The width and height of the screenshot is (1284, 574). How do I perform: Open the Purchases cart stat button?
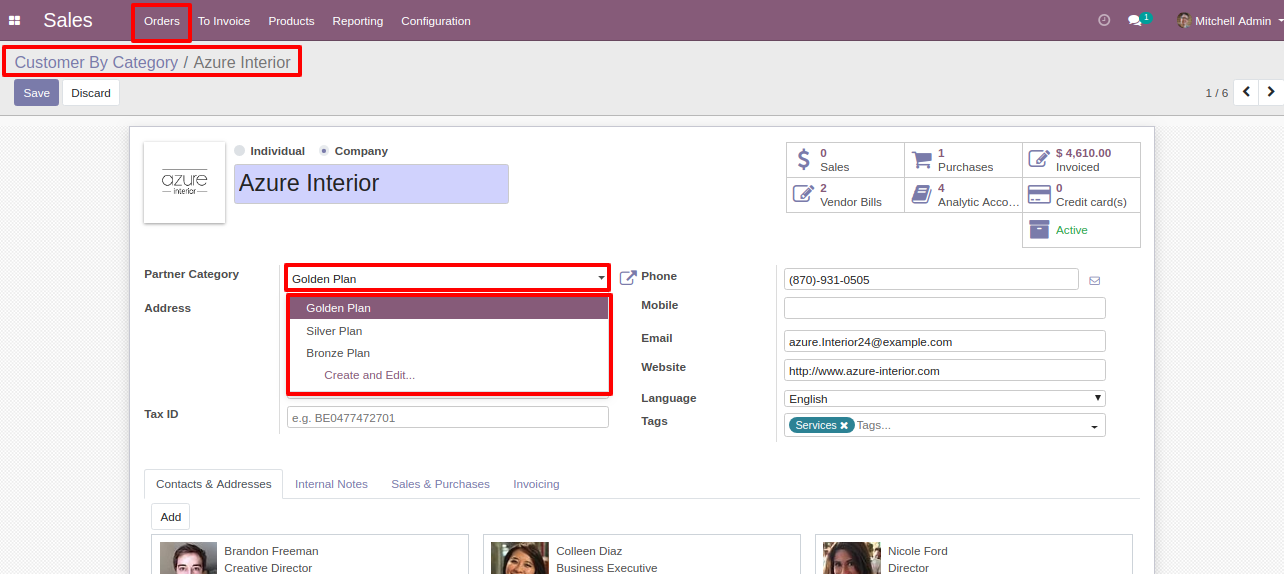coord(964,160)
